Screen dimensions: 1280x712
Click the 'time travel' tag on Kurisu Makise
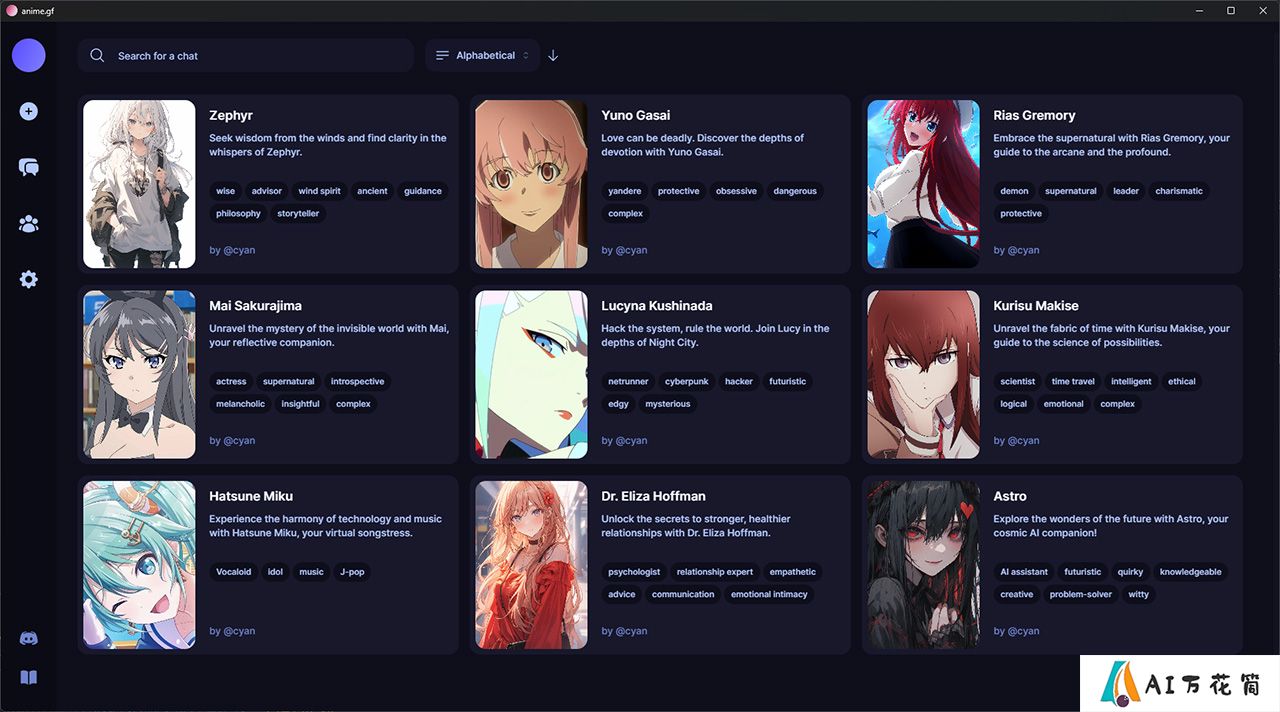pyautogui.click(x=1073, y=381)
